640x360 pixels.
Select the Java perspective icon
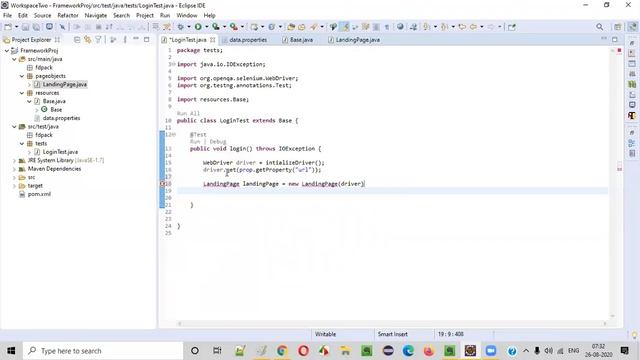[632, 27]
